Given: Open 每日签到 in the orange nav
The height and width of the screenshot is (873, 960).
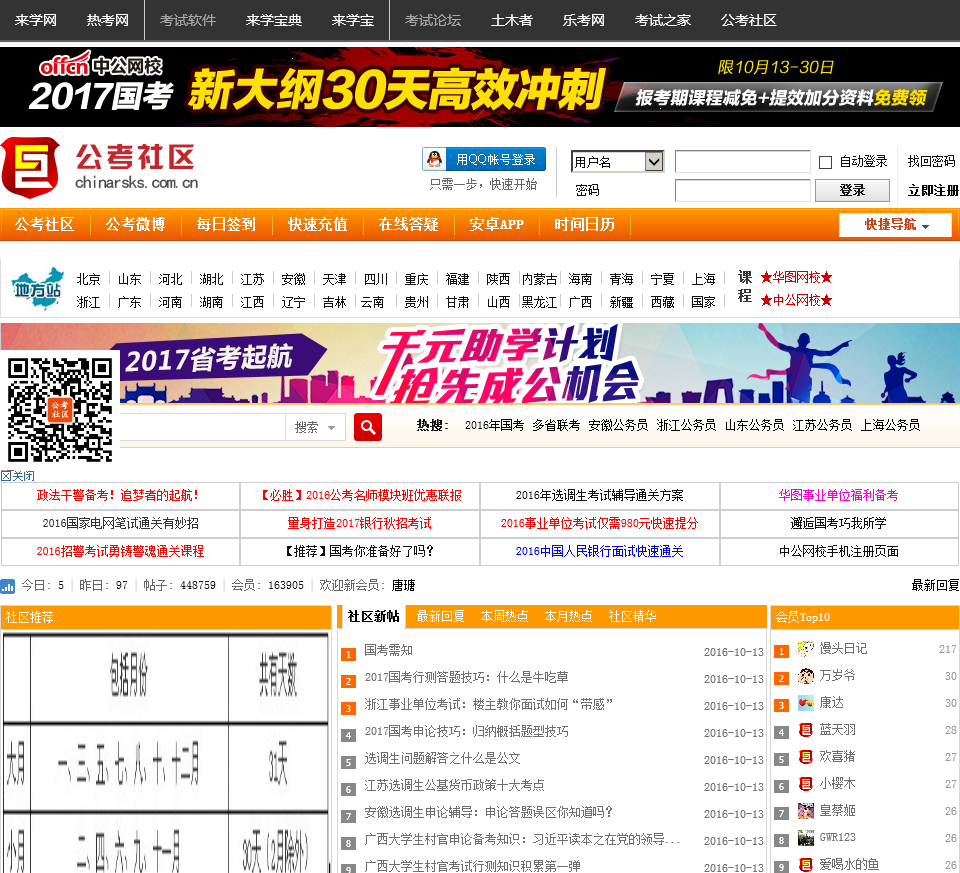Looking at the screenshot, I should [x=226, y=225].
